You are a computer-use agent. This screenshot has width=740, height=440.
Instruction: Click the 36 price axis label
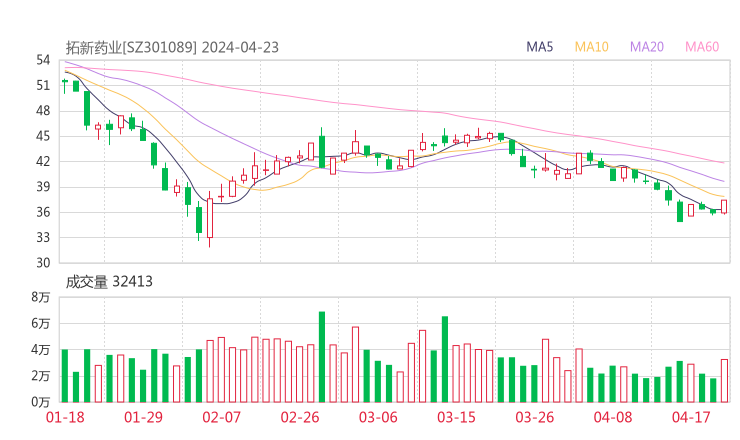tap(43, 212)
